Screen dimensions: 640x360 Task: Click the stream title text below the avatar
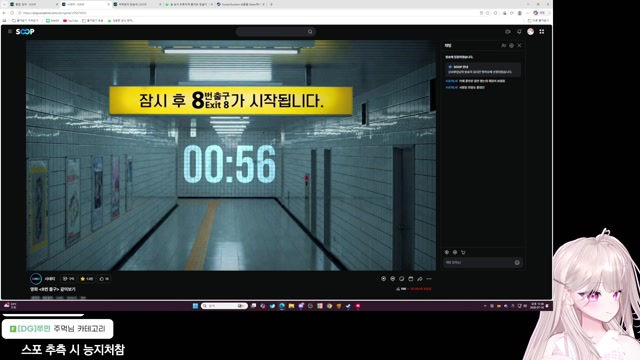[x=53, y=289]
